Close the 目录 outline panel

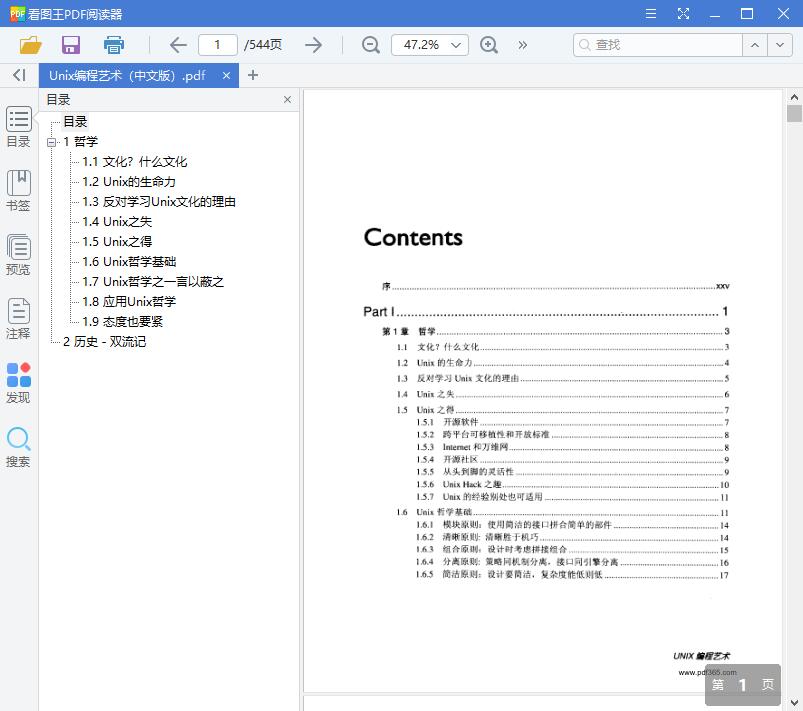287,99
